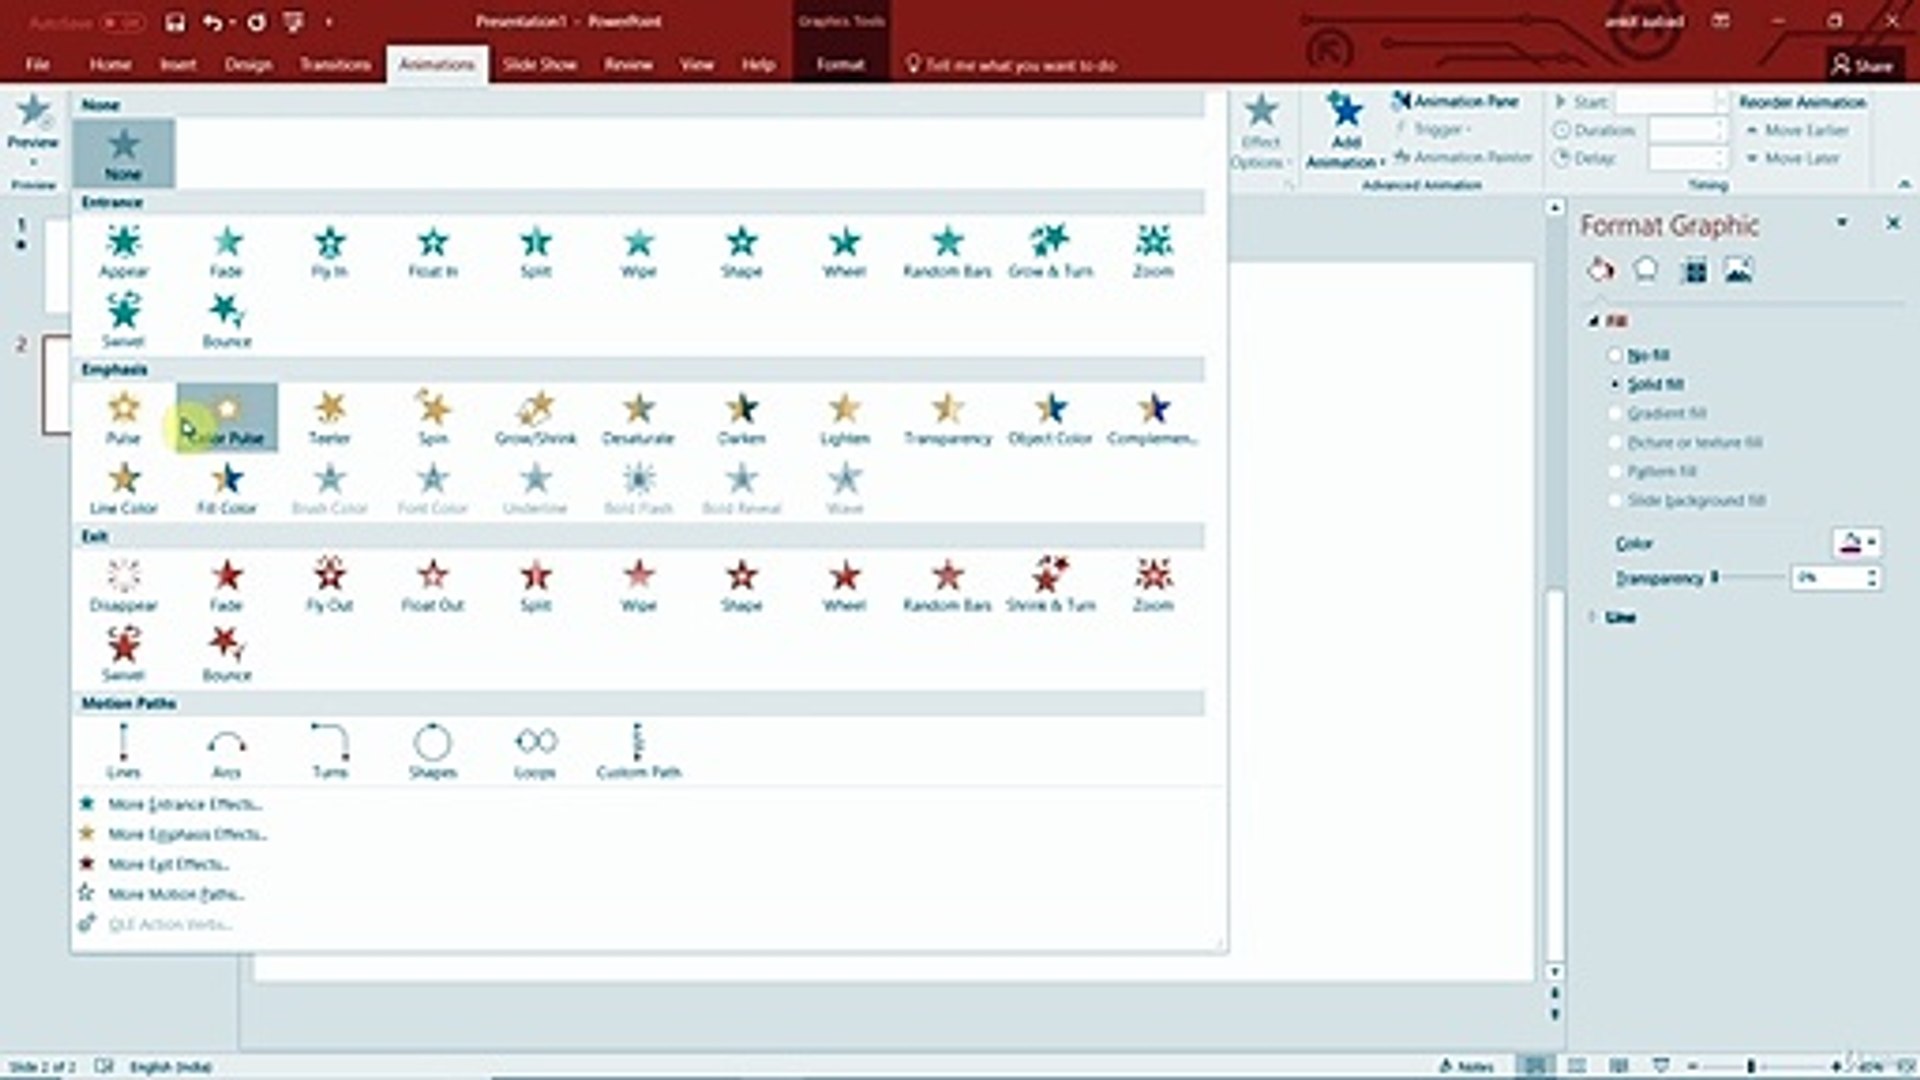The height and width of the screenshot is (1080, 1920).
Task: Select the Spin emphasis effect
Action: 432,418
